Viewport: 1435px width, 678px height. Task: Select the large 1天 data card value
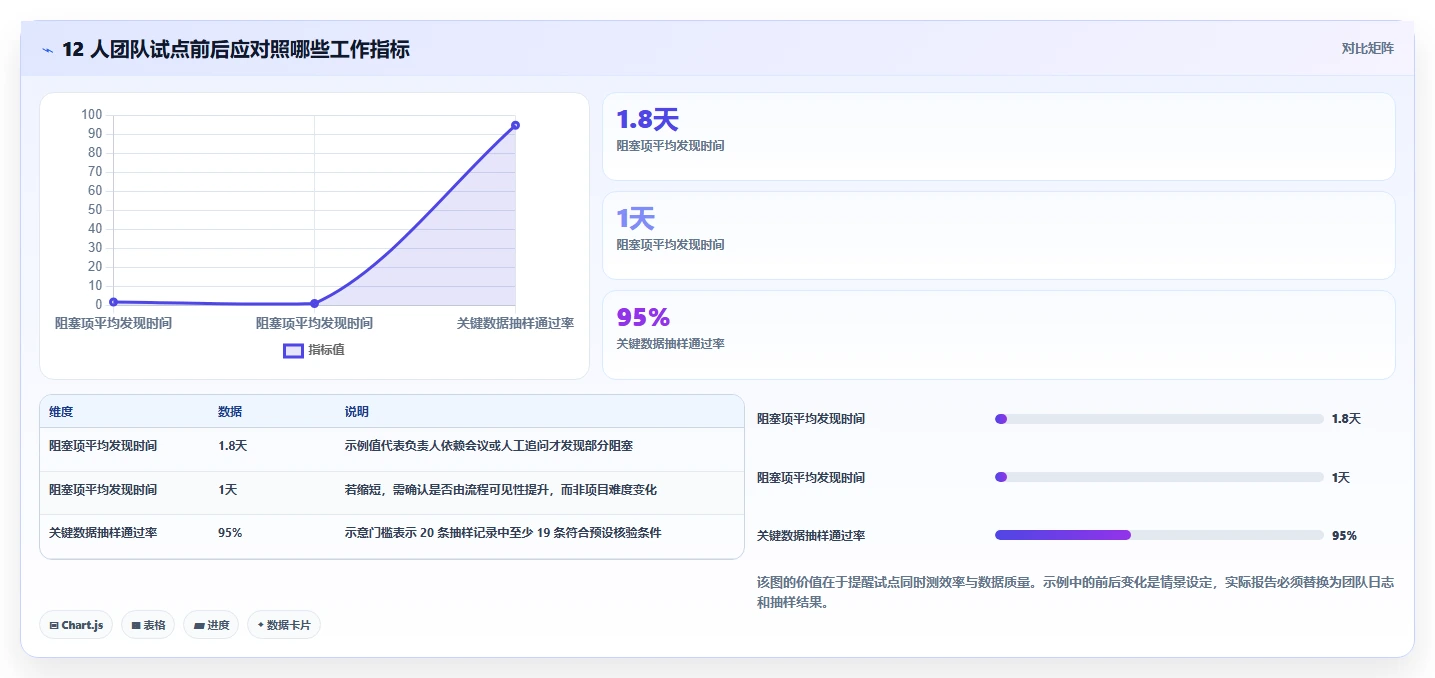(635, 219)
